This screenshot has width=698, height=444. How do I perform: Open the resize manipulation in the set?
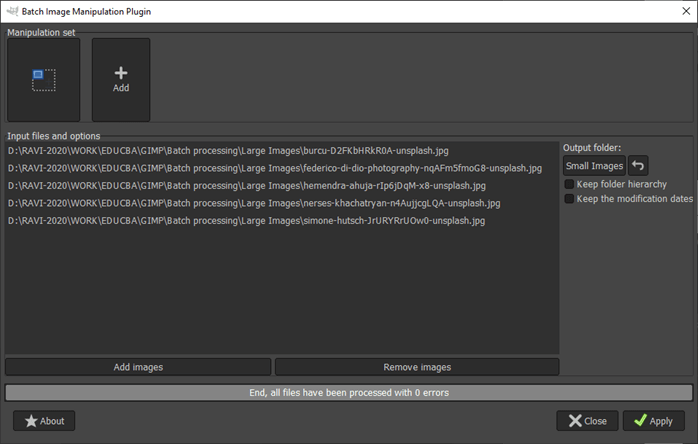point(44,80)
